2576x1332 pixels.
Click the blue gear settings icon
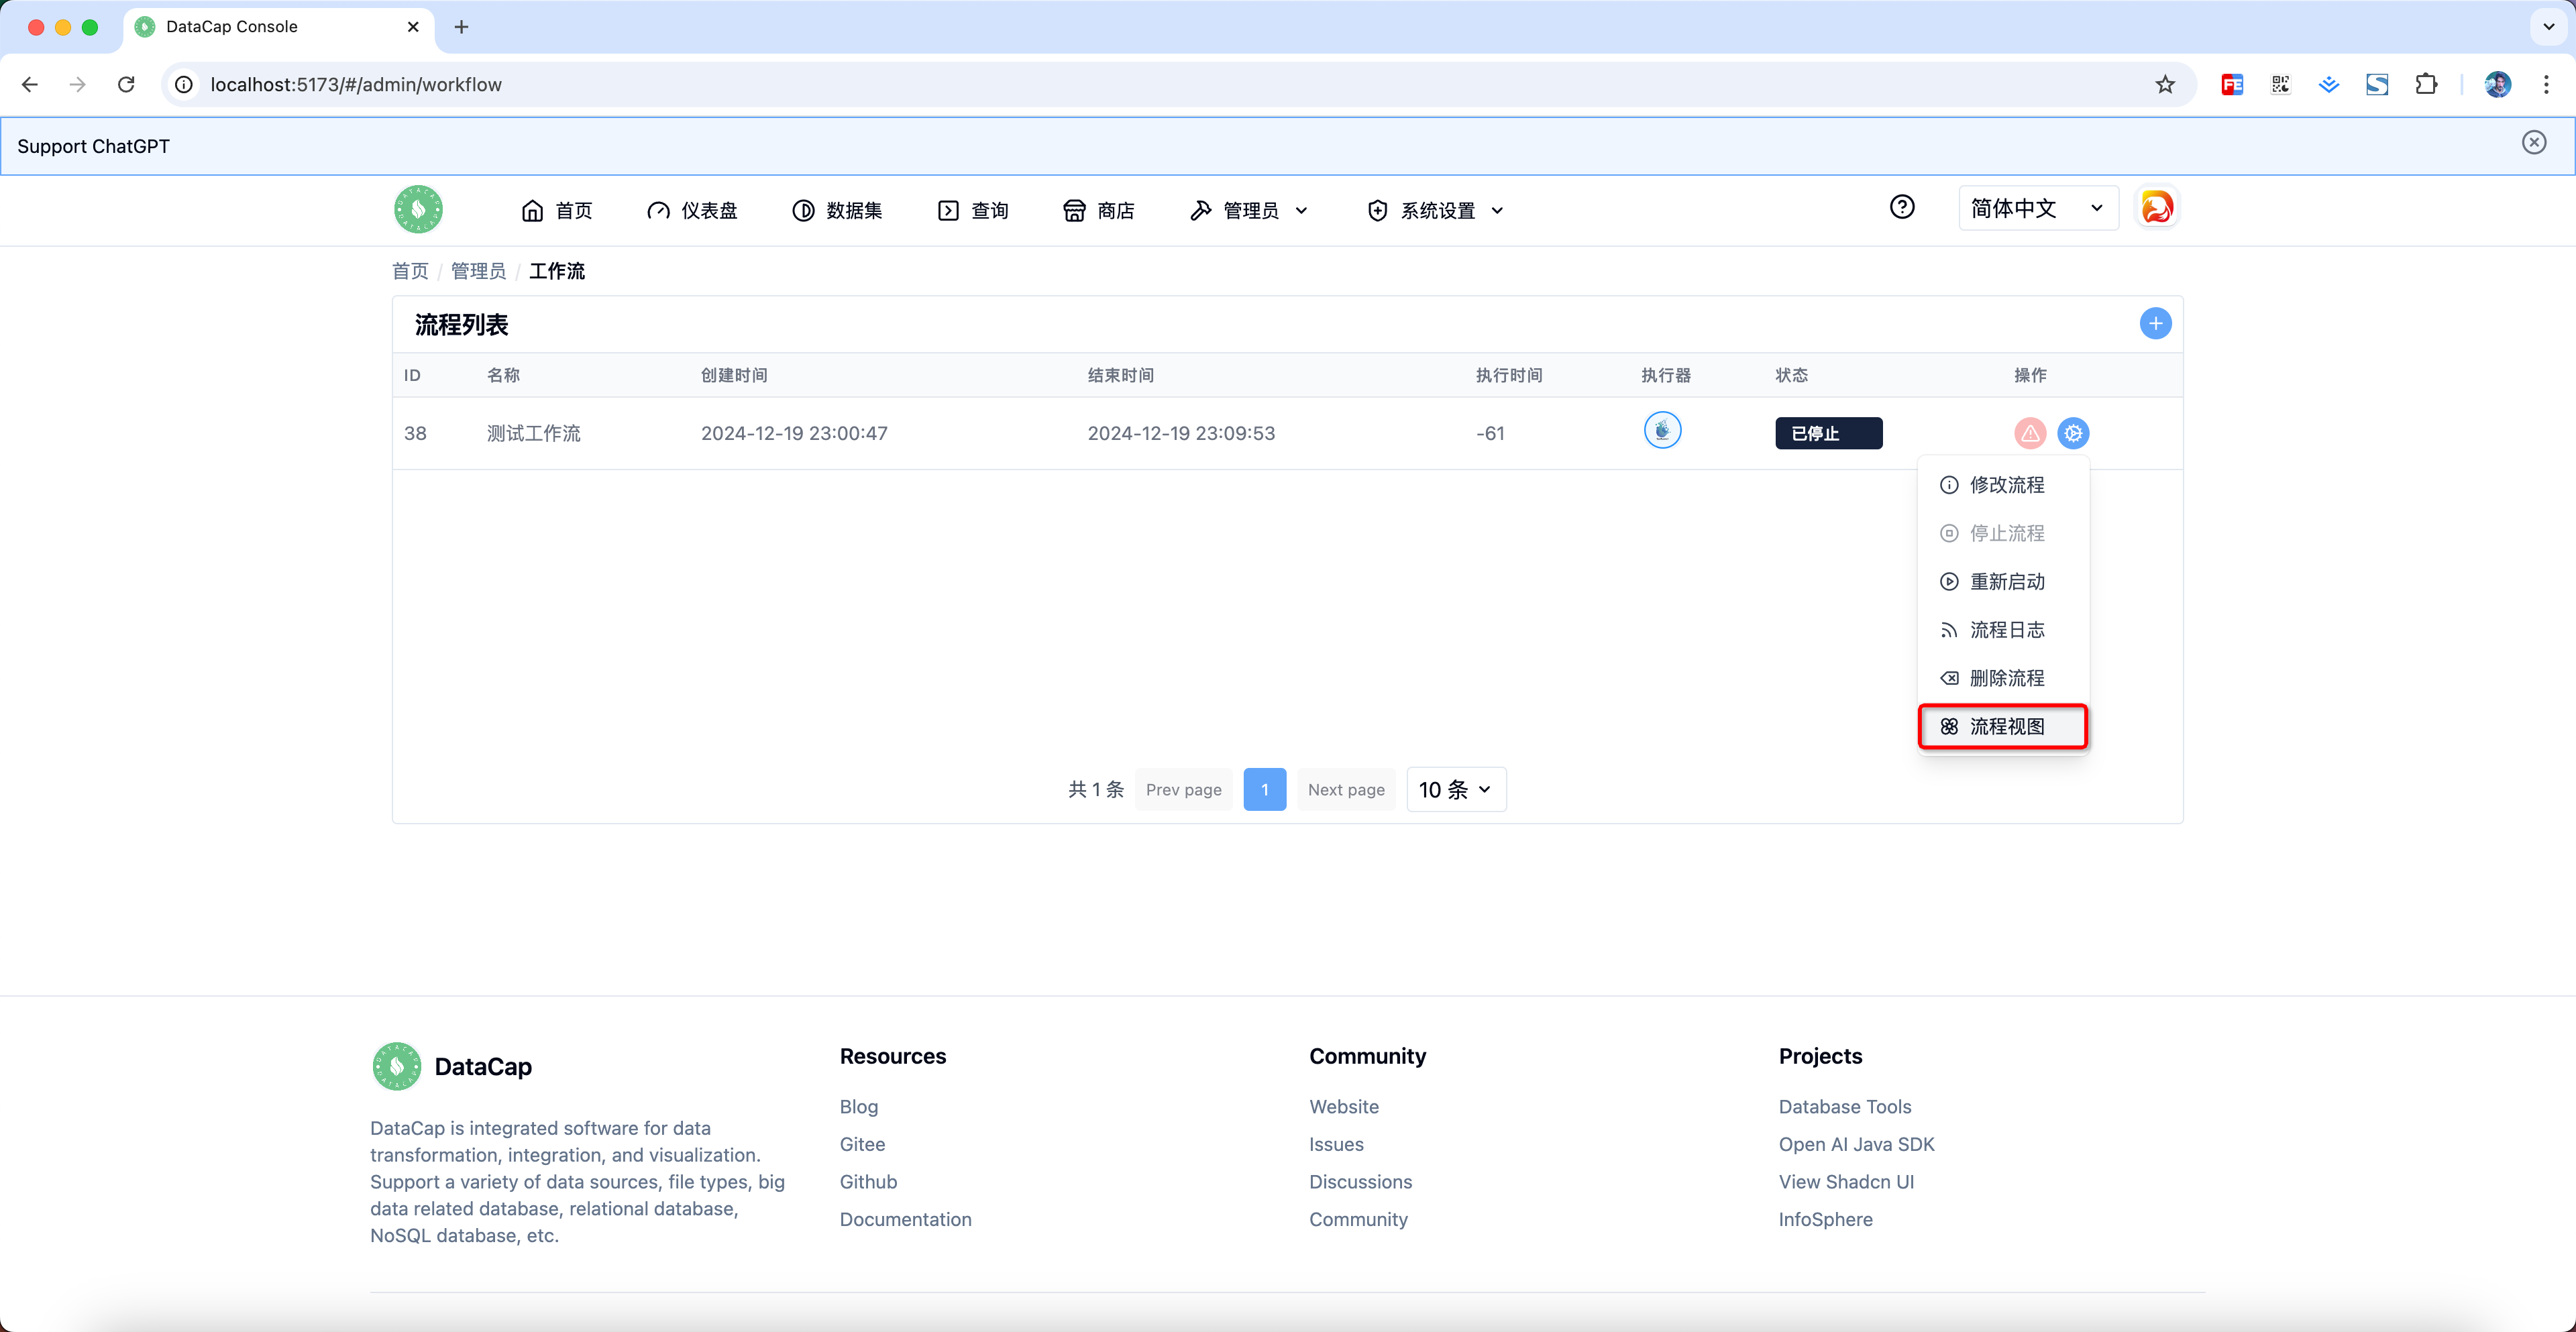coord(2073,433)
